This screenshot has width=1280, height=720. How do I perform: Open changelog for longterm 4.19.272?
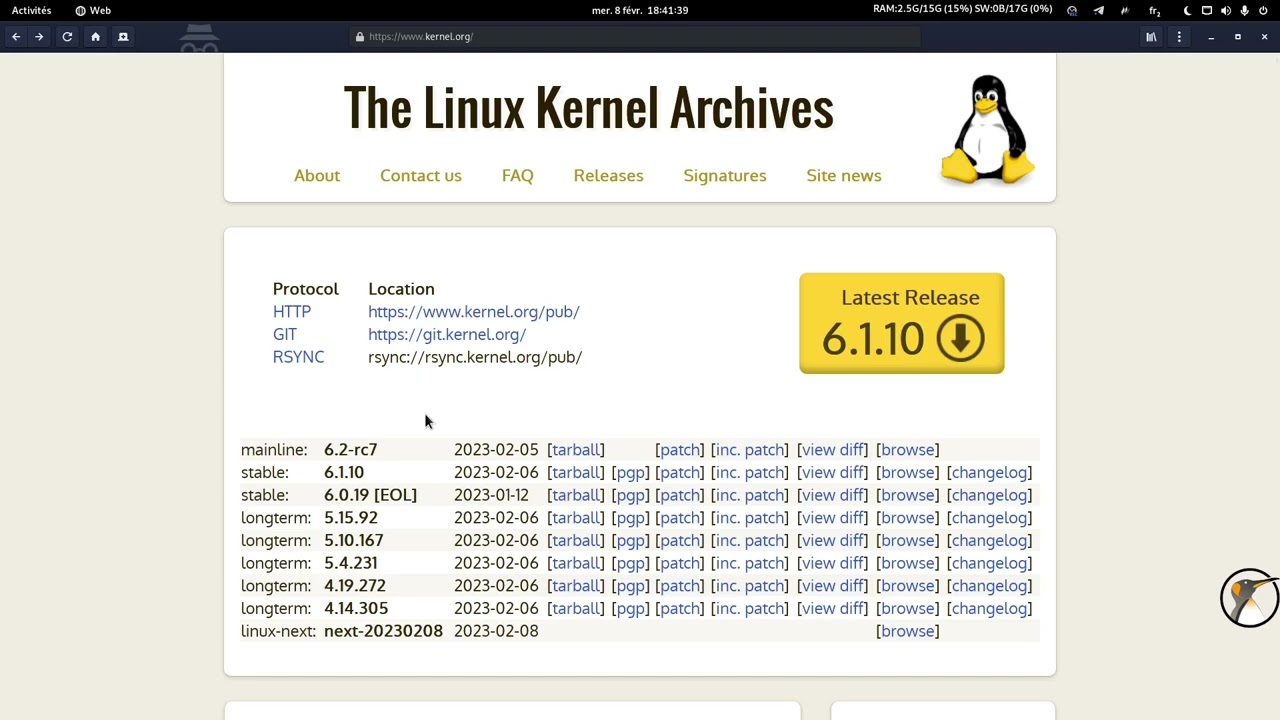990,586
